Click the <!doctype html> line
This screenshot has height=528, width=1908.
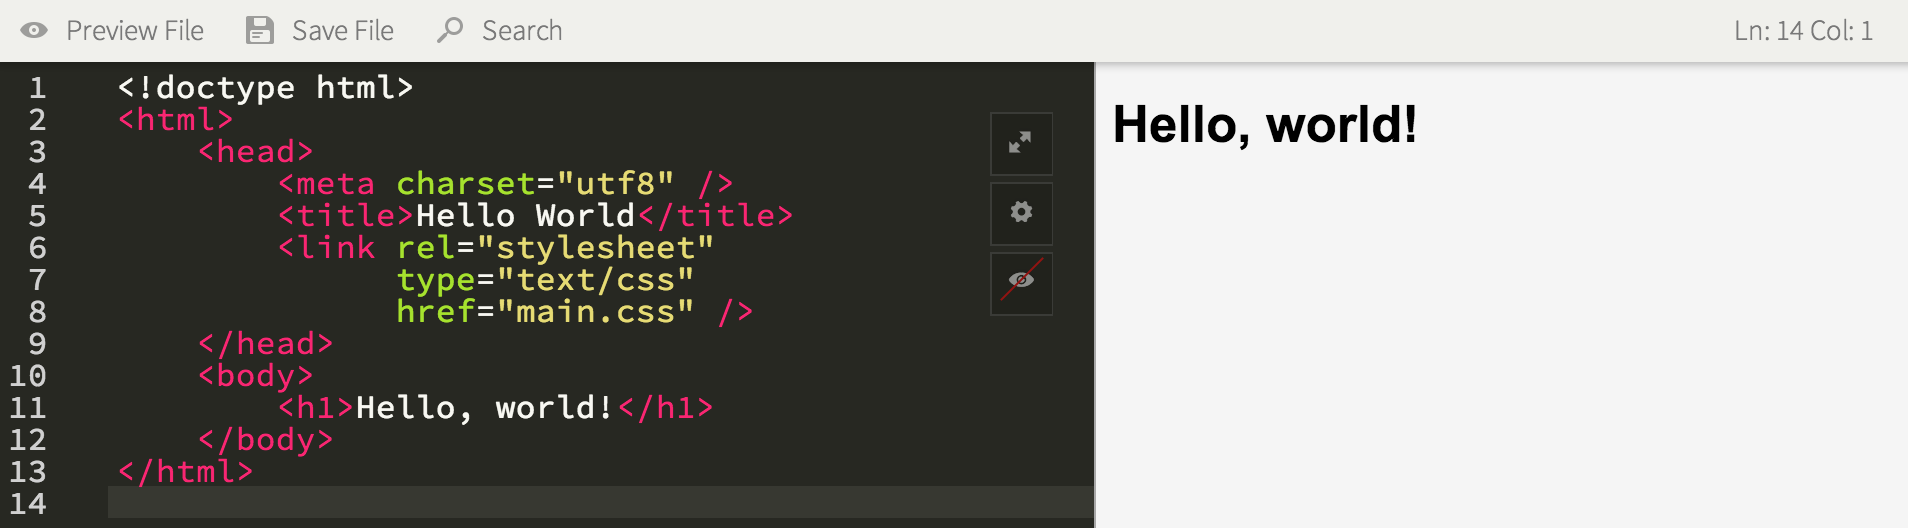[265, 88]
